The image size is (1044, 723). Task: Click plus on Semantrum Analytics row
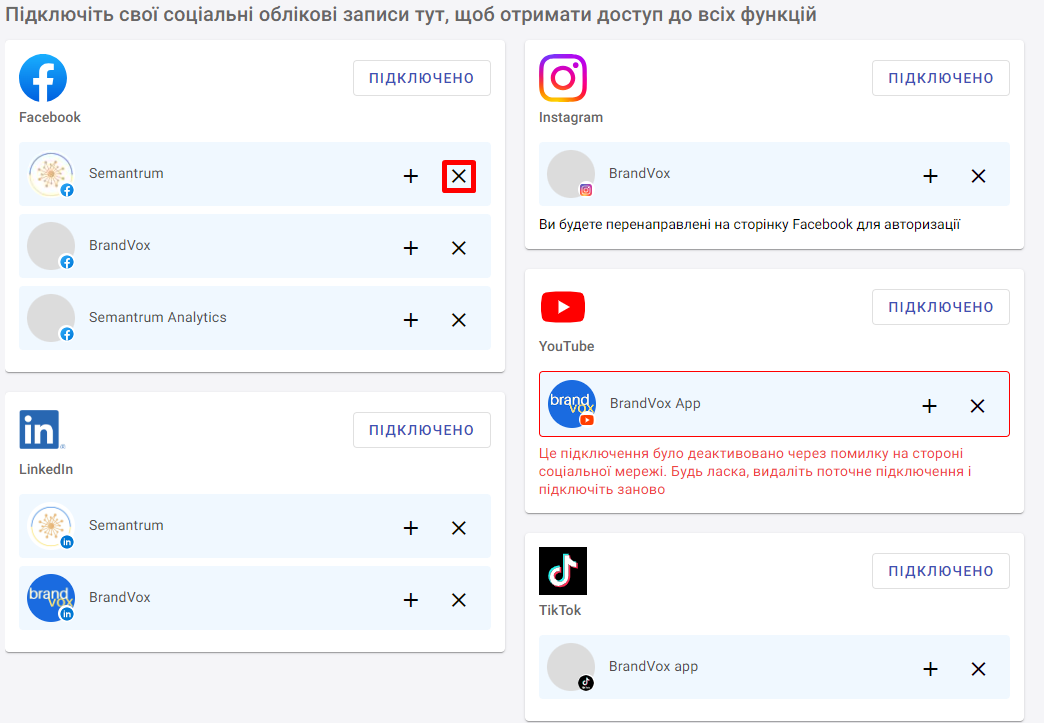411,320
